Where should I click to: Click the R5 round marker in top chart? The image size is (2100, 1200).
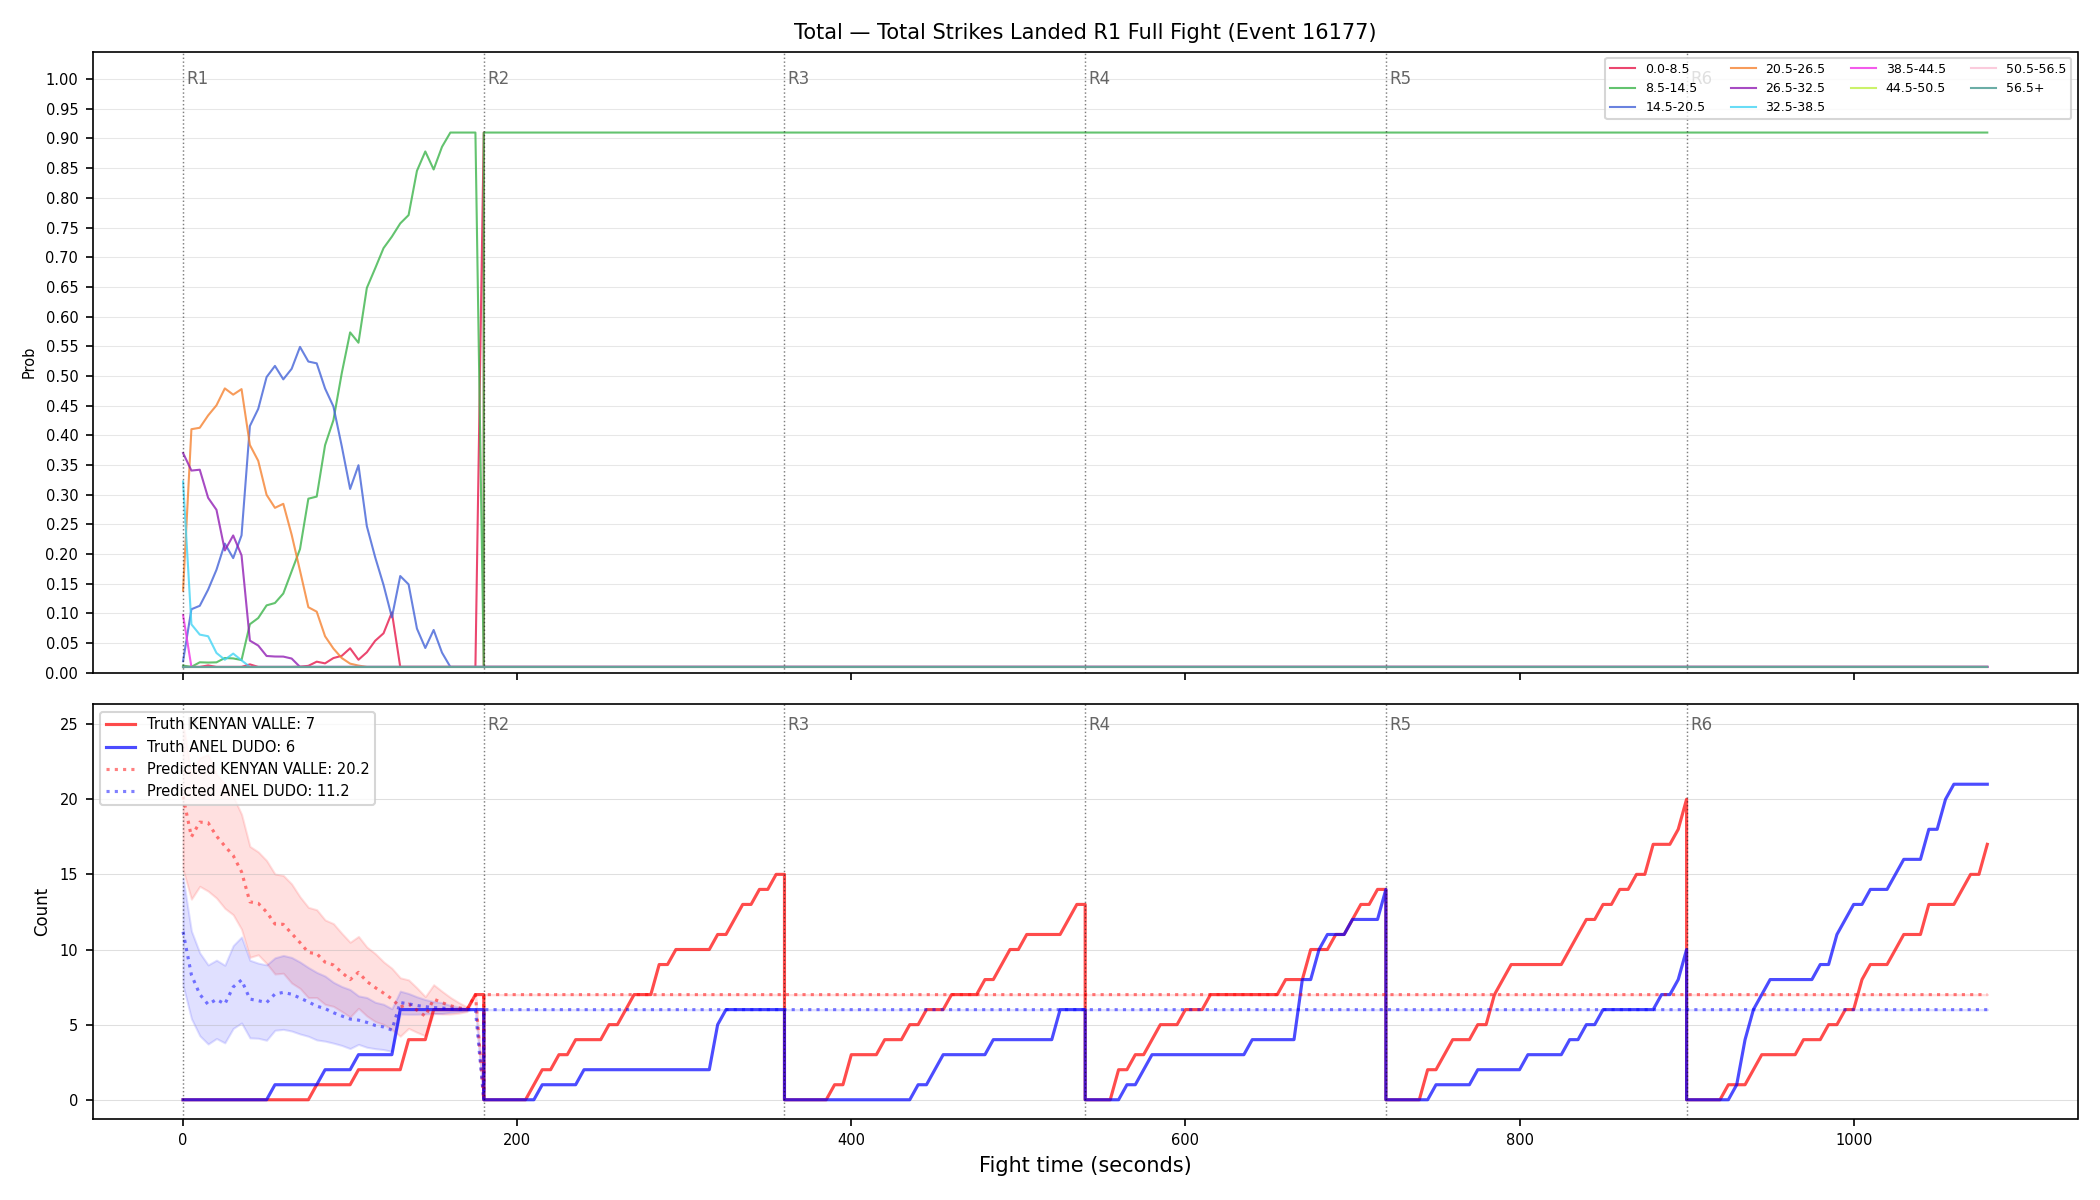1400,78
